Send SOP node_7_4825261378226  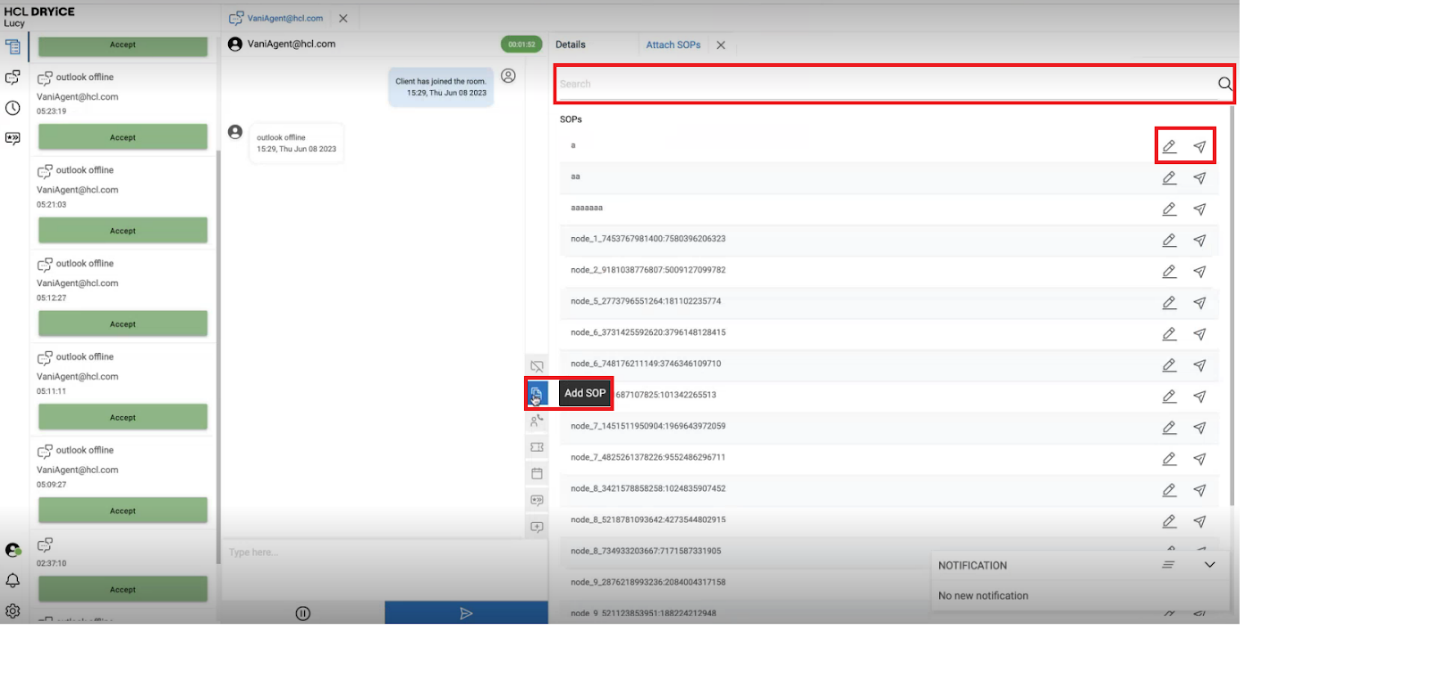1200,458
